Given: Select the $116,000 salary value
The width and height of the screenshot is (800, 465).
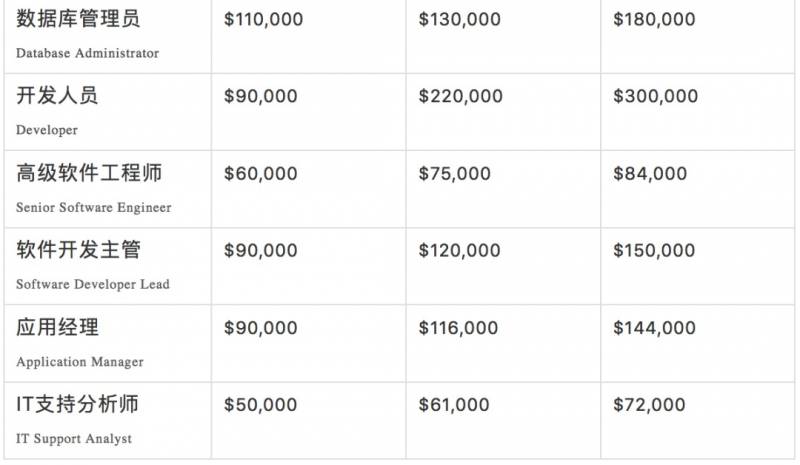Looking at the screenshot, I should click(458, 328).
